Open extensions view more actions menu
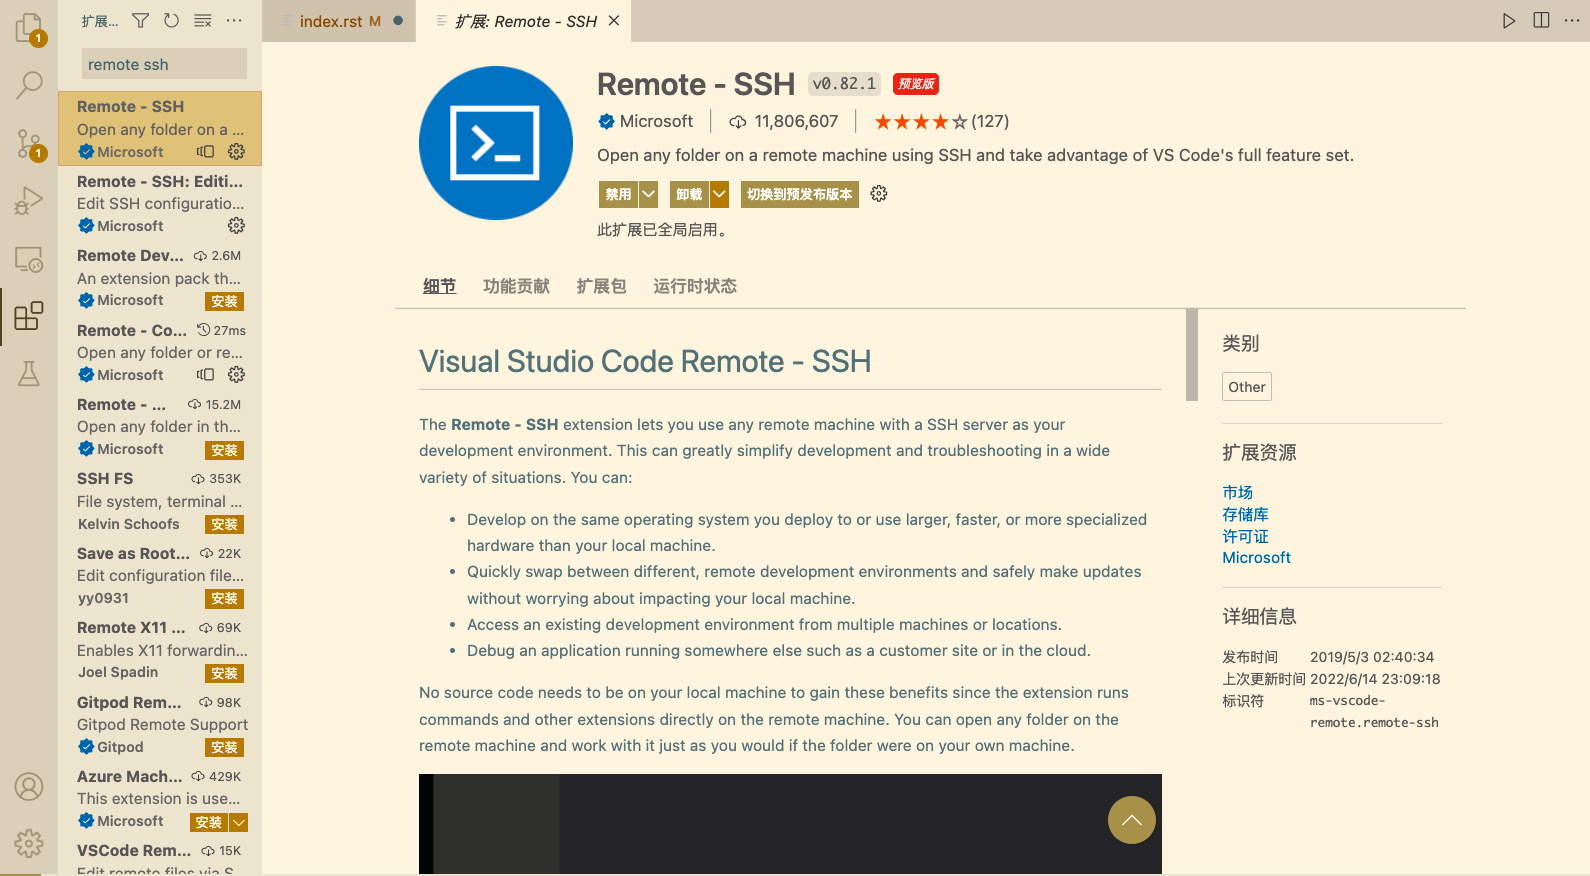Image resolution: width=1590 pixels, height=876 pixels. tap(234, 20)
